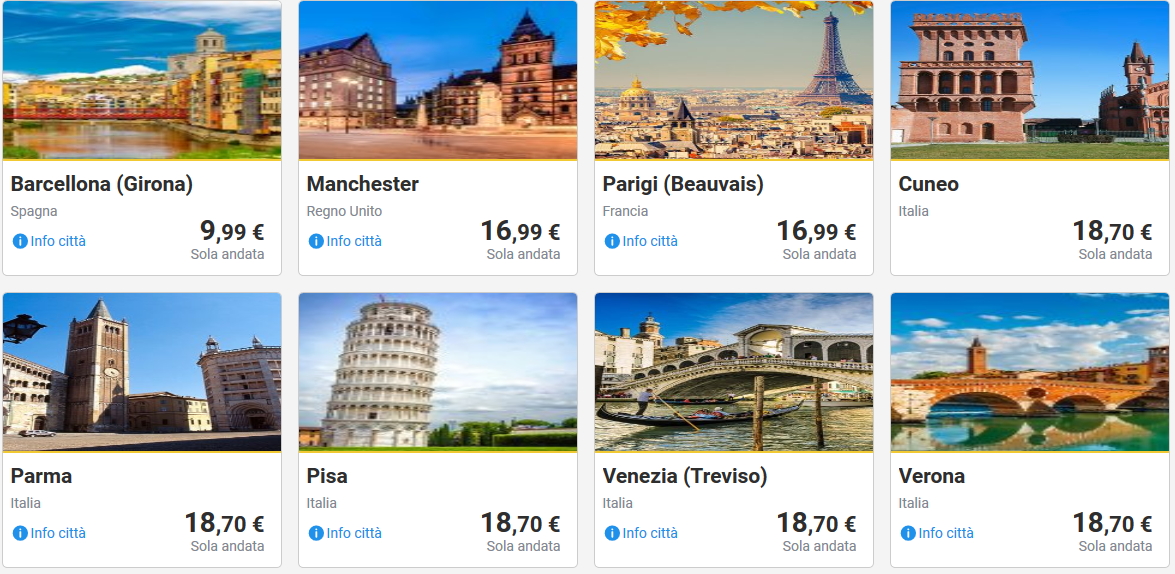Click the 16,99 € Parigi price
Screen dimensions: 1175x574
816,232
